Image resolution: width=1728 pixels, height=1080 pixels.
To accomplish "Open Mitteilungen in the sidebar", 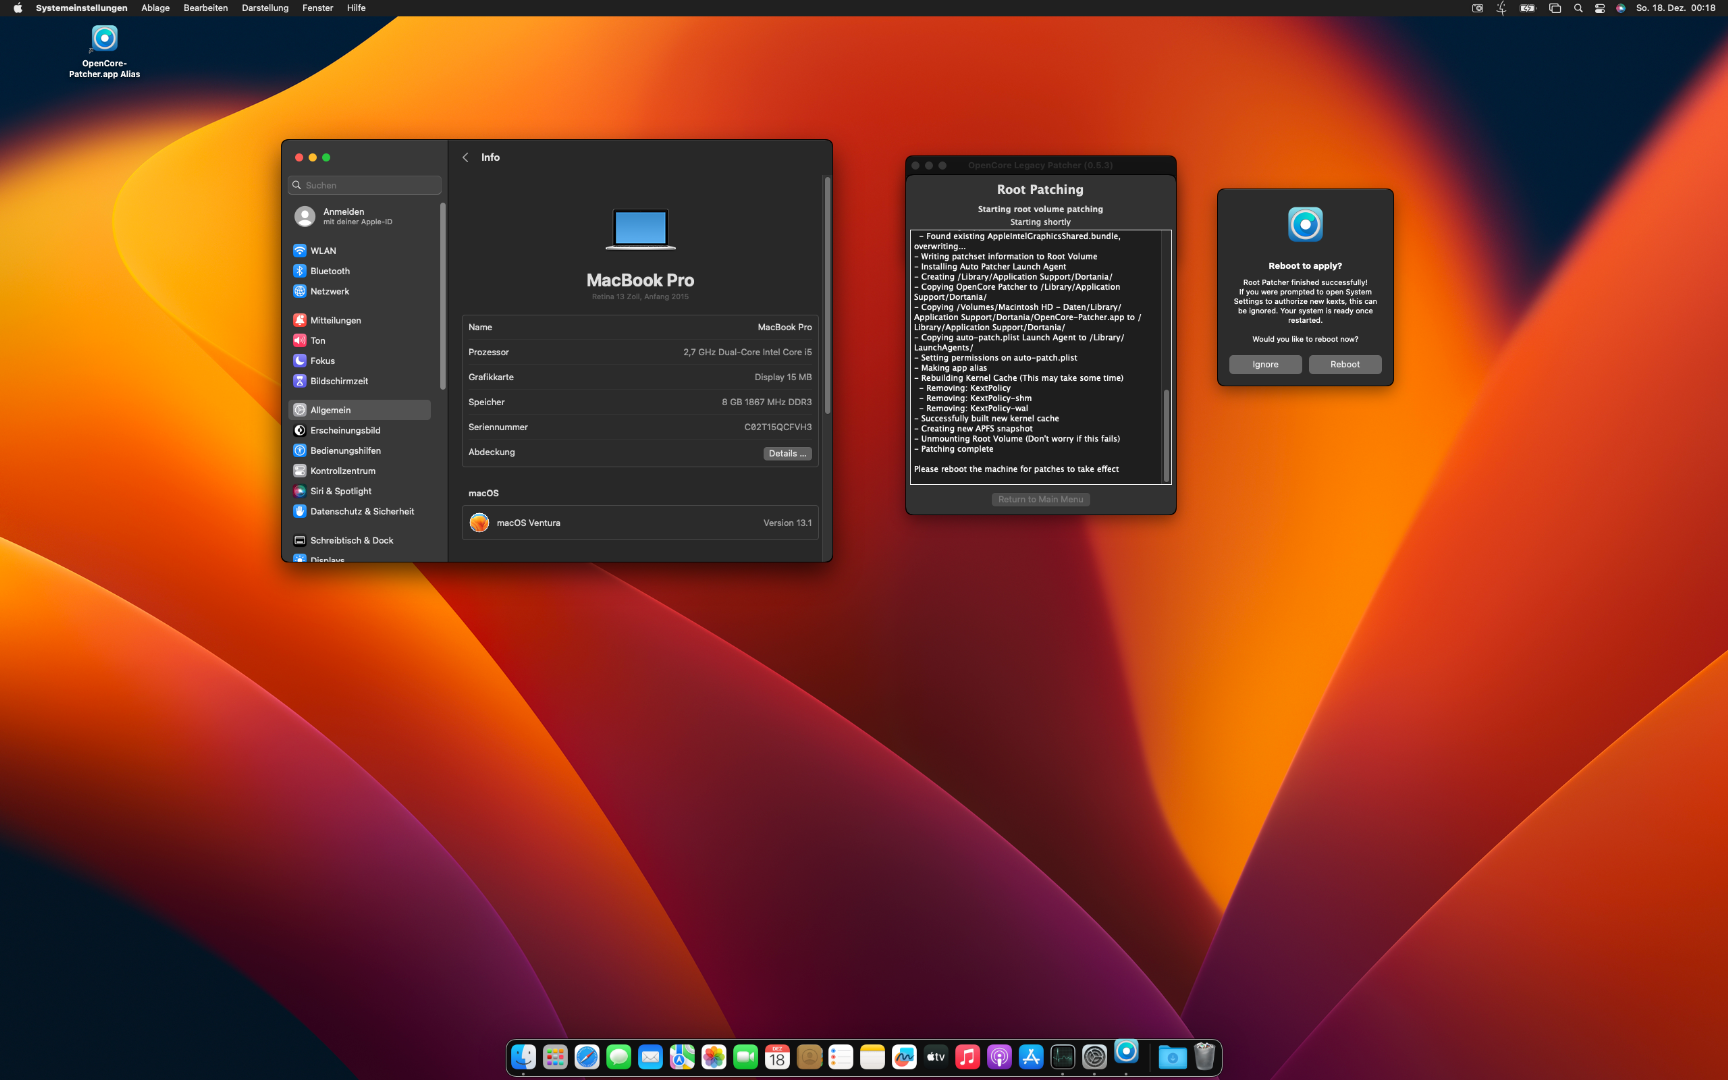I will pyautogui.click(x=335, y=321).
